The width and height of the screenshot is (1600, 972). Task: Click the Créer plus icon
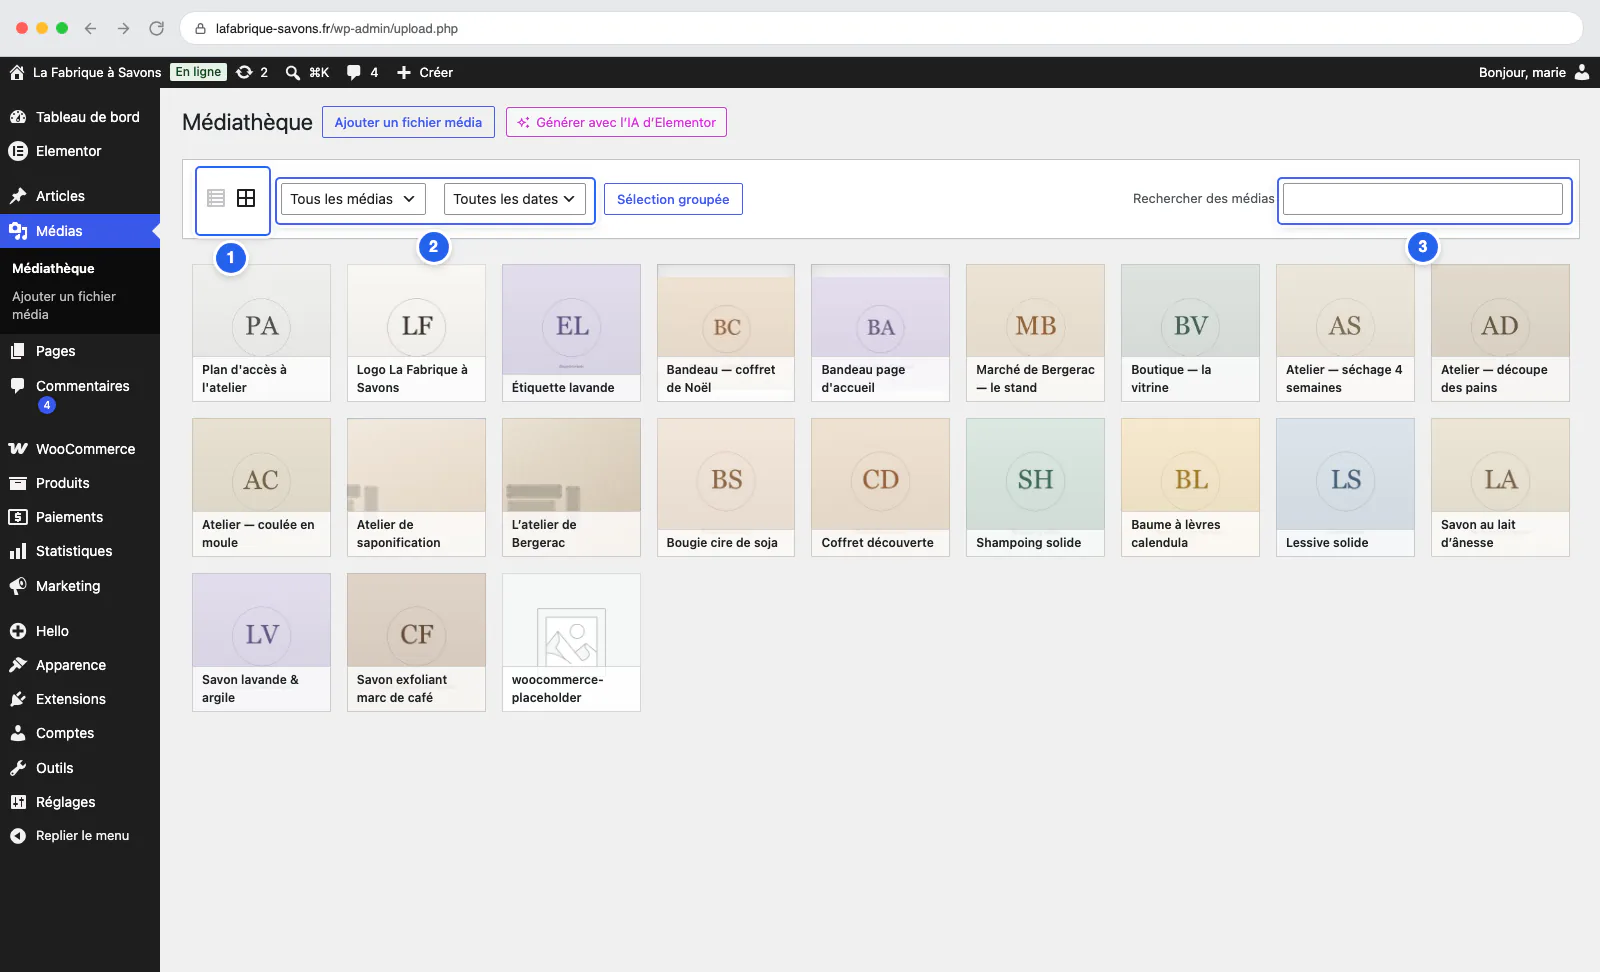(x=404, y=72)
